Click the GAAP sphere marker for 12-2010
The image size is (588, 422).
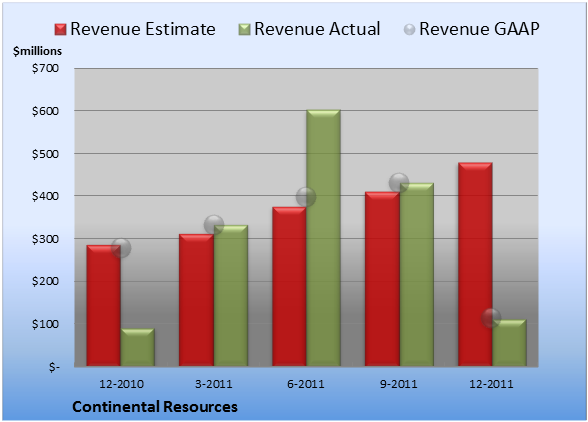121,248
